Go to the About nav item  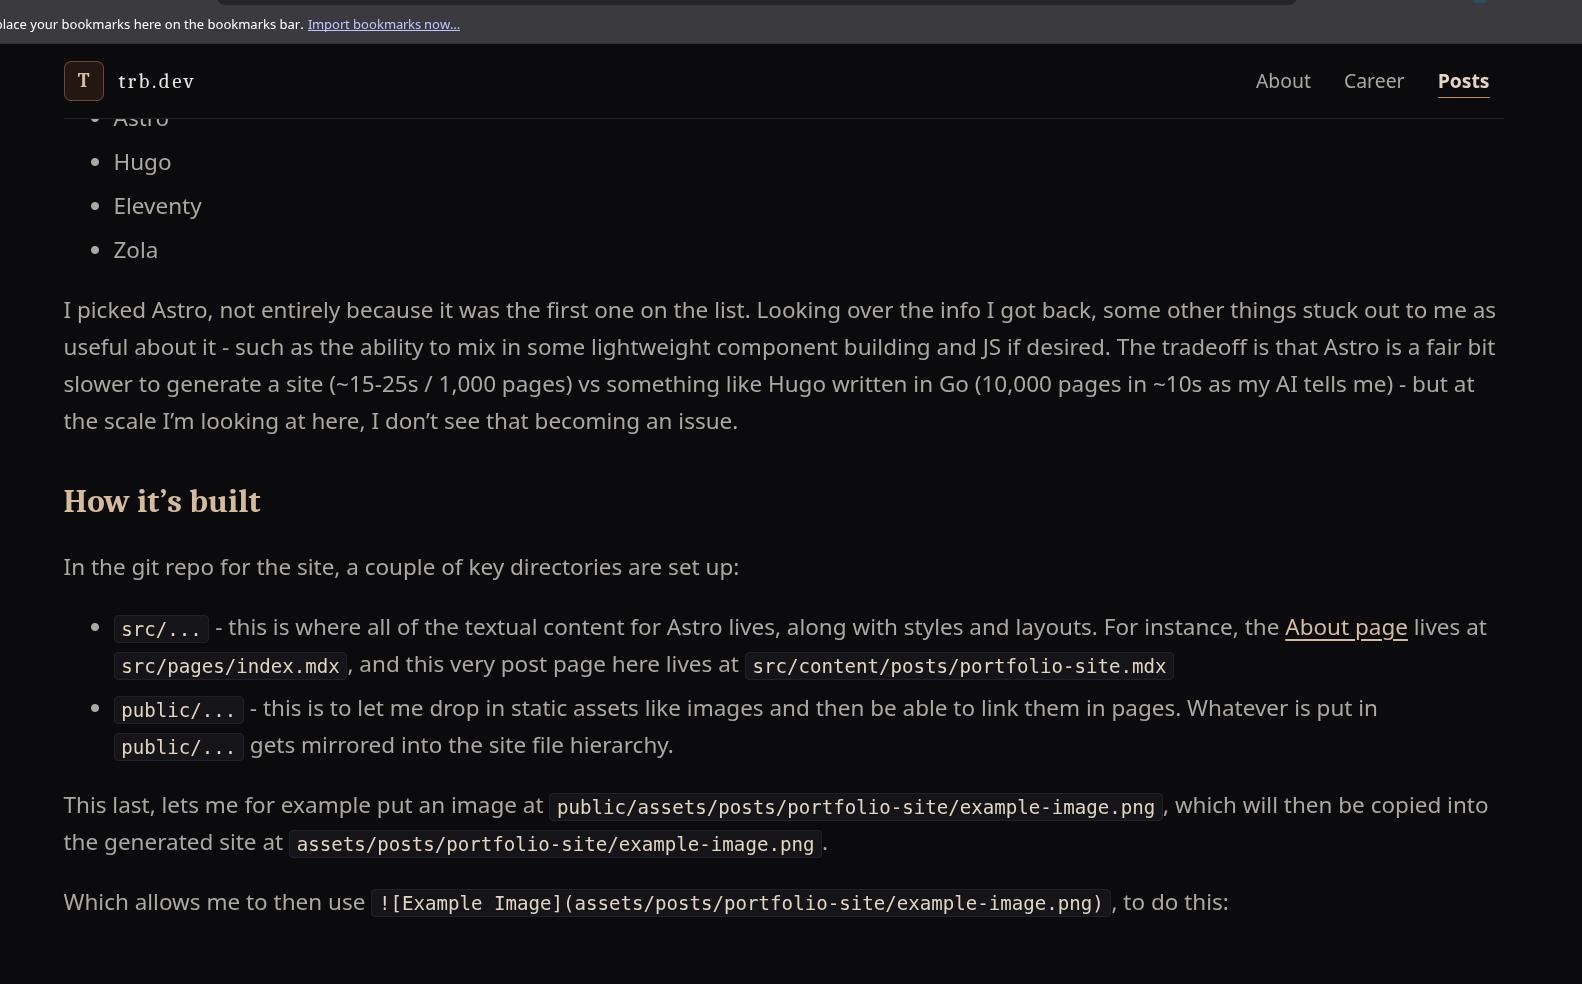pyautogui.click(x=1283, y=81)
